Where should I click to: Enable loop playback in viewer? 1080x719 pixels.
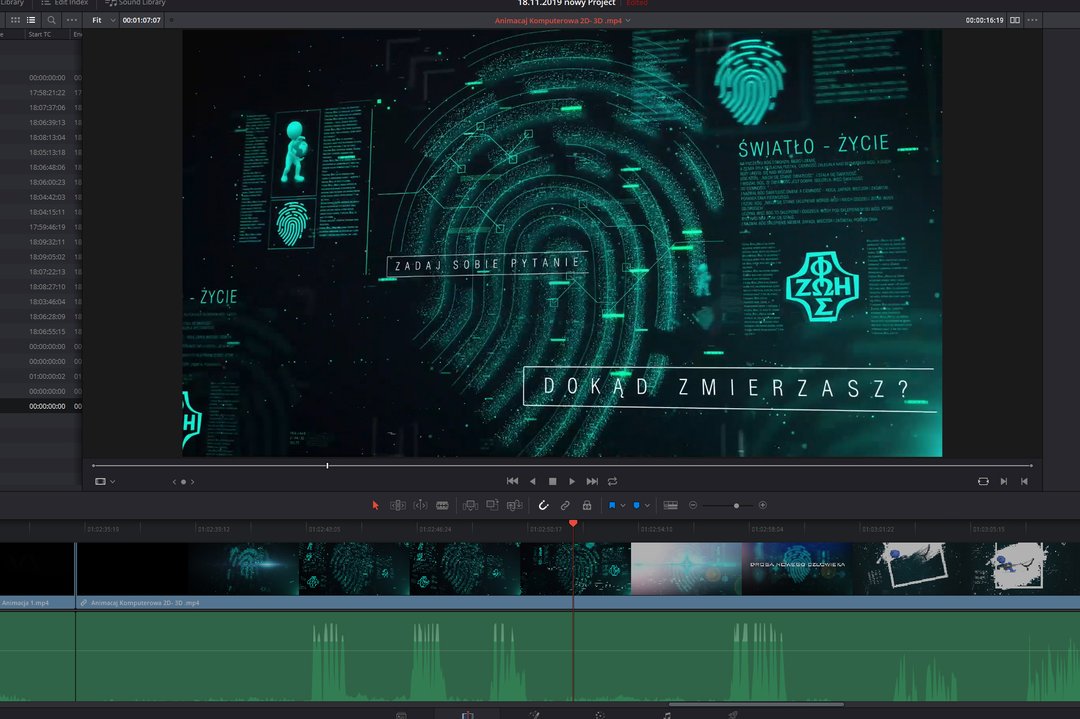pos(612,481)
